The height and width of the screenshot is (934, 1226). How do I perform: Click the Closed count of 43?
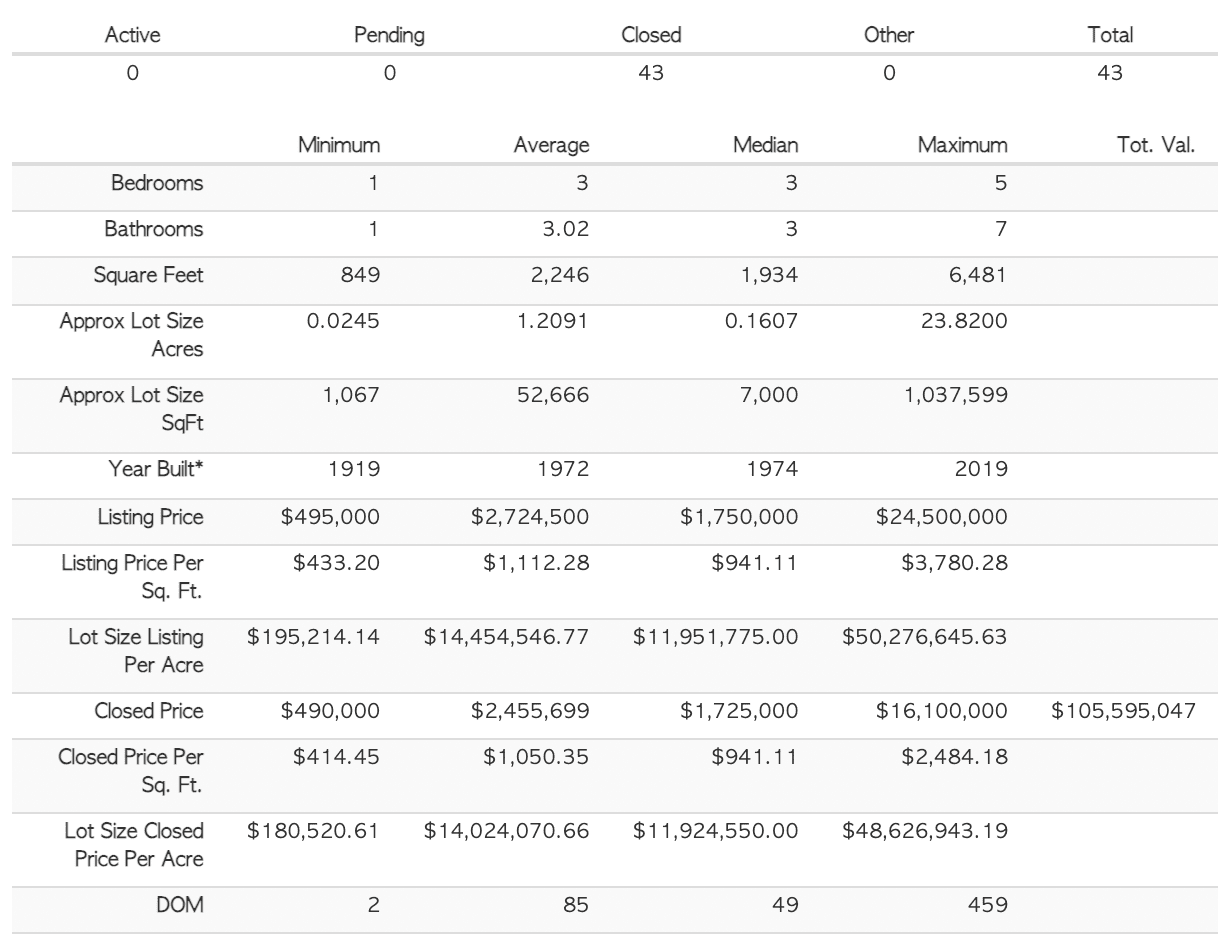tap(651, 73)
